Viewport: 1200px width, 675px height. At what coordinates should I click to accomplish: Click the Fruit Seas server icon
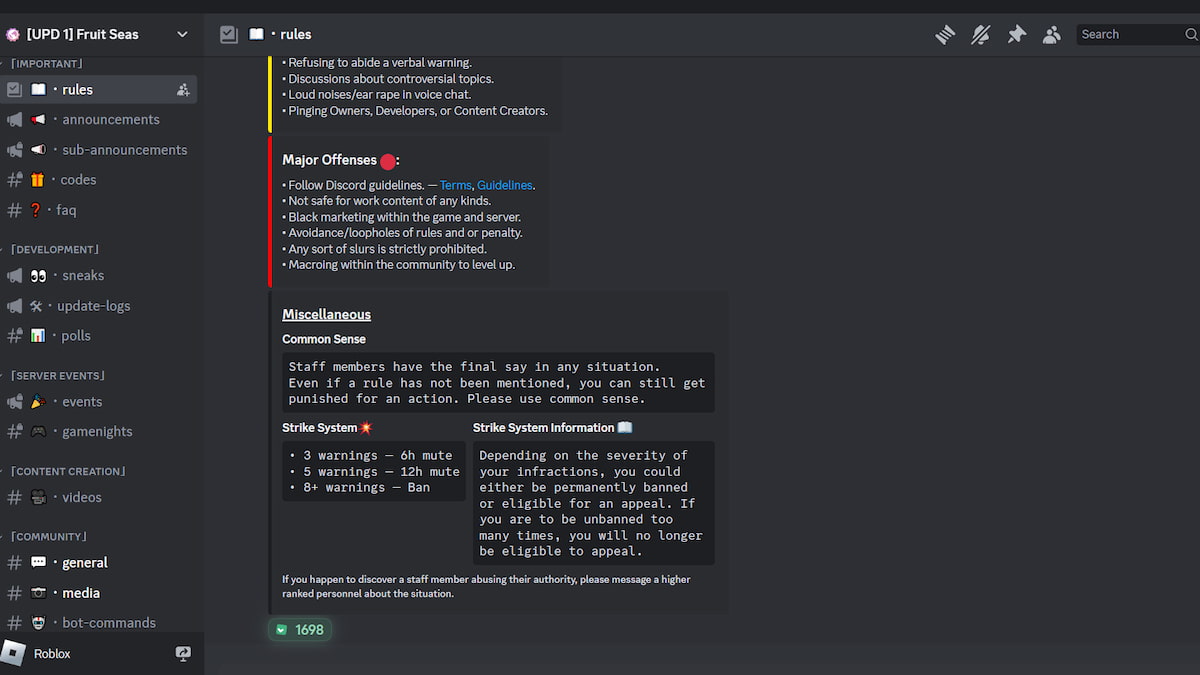coord(13,33)
